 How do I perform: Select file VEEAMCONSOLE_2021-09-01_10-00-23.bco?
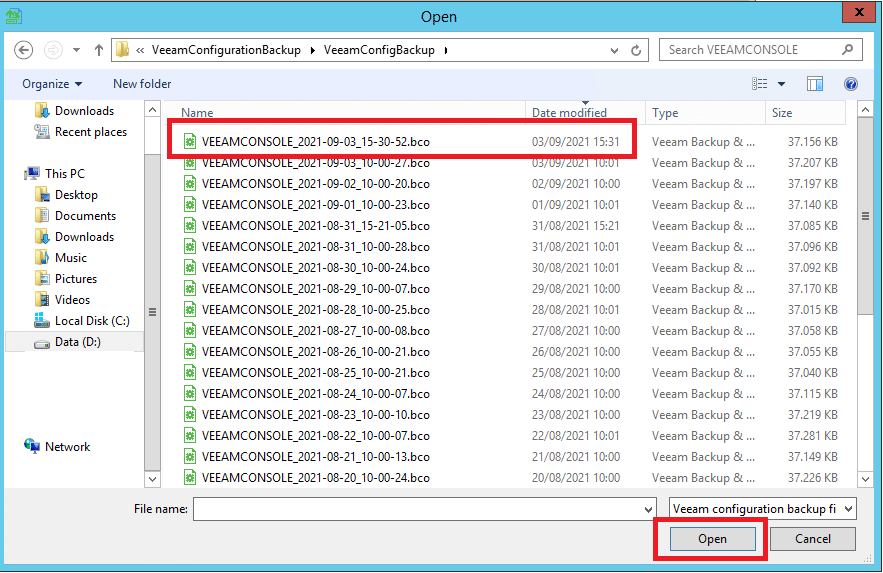tap(315, 205)
